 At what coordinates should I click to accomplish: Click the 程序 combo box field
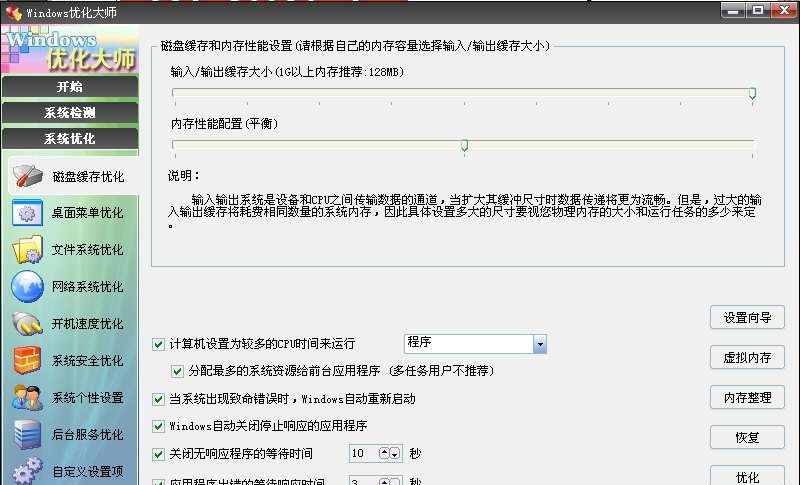coord(475,344)
